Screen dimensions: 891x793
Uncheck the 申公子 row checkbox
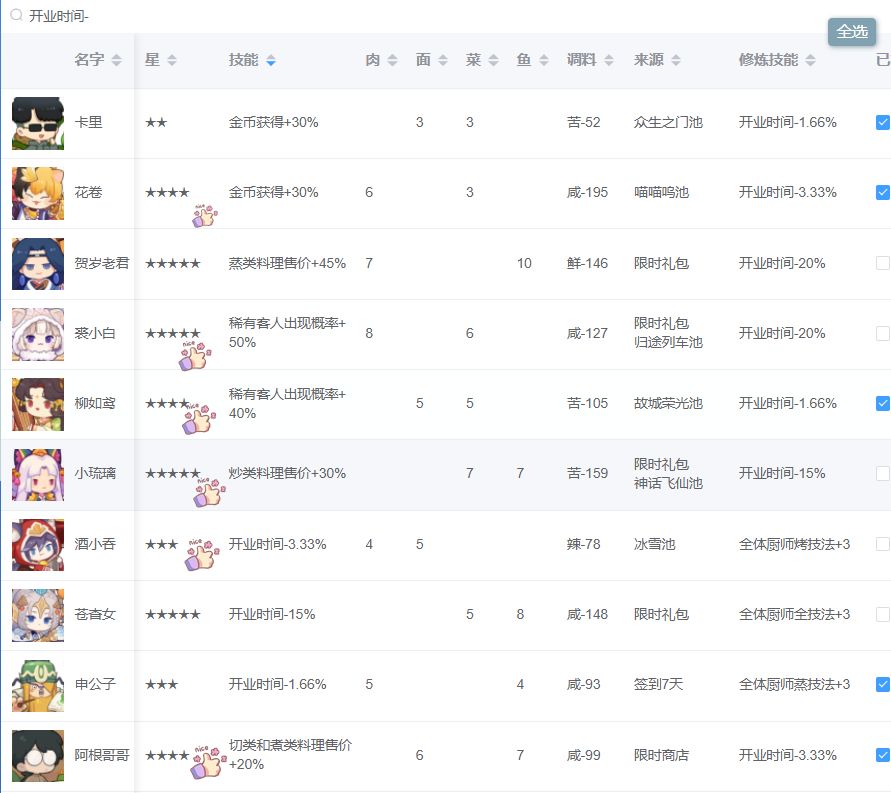(x=882, y=685)
